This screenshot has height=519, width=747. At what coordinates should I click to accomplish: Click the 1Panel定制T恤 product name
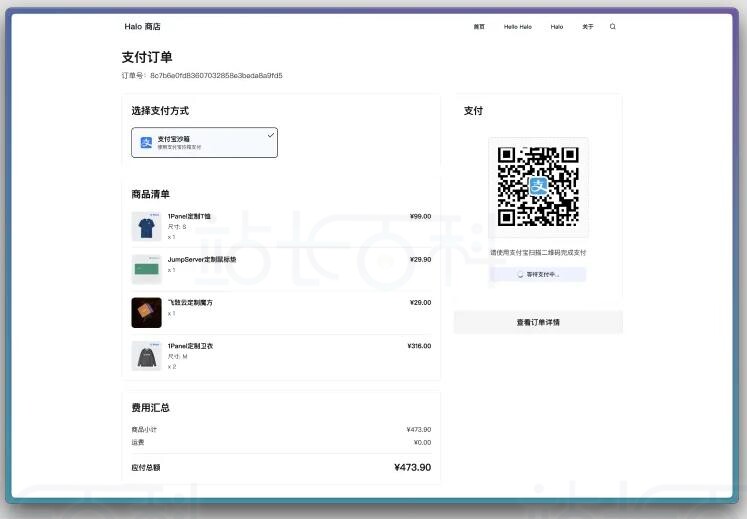189,216
